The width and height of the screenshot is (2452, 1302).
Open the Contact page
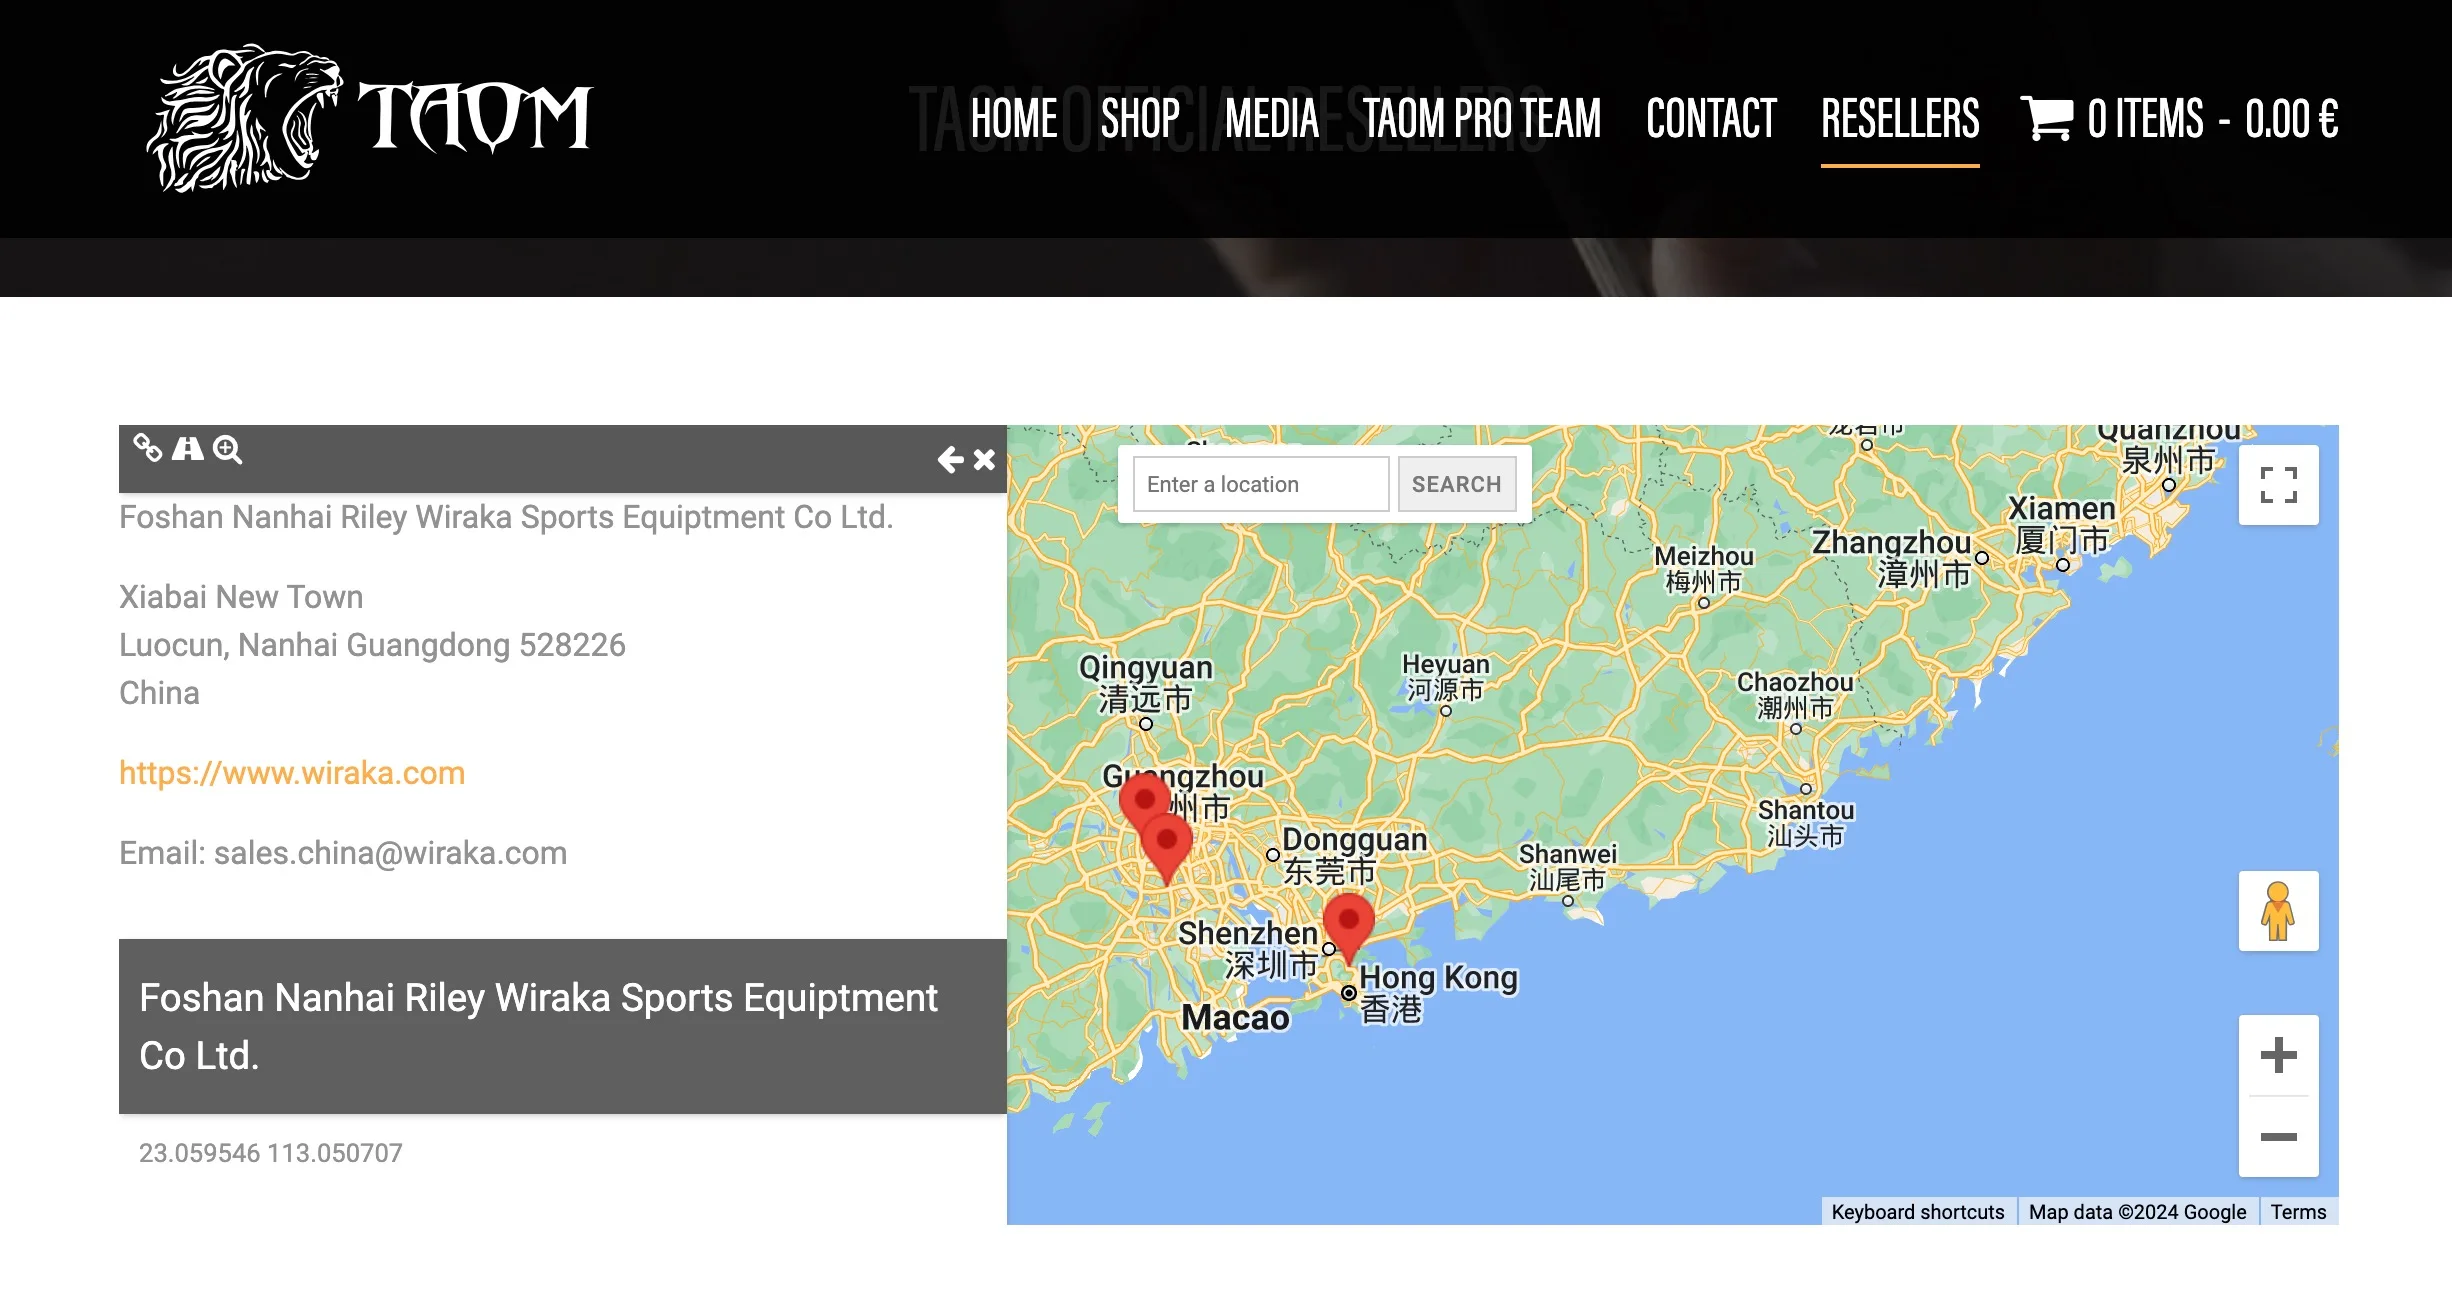[x=1711, y=119]
